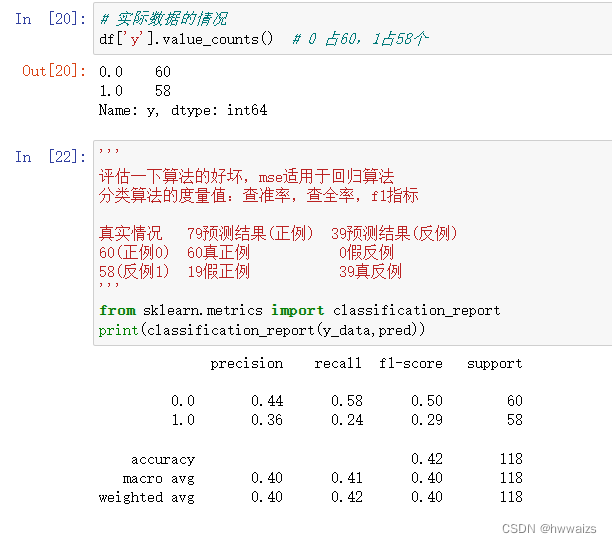Viewport: 612px width, 543px height.
Task: Click the line '分类算法的度量值：查准率，查全率，f1指标'
Action: [x=258, y=195]
